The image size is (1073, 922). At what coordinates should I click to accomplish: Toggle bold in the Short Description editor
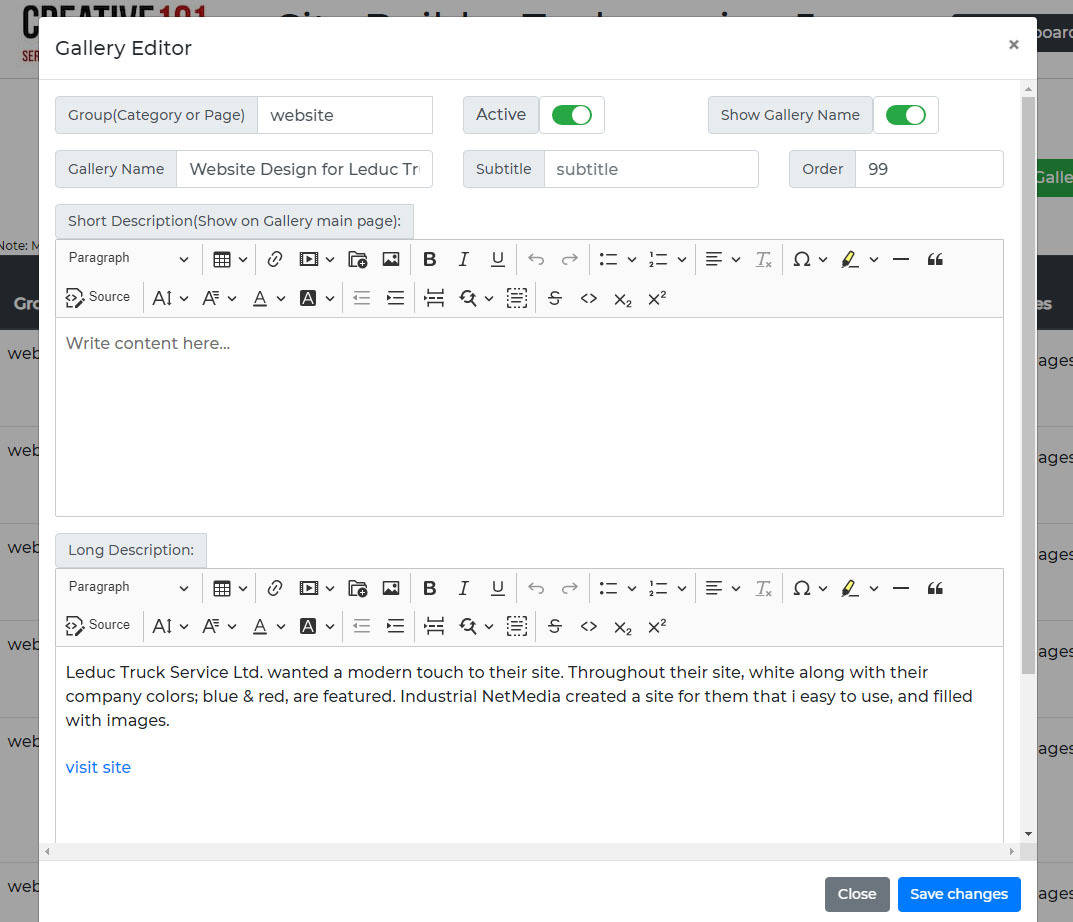point(430,259)
